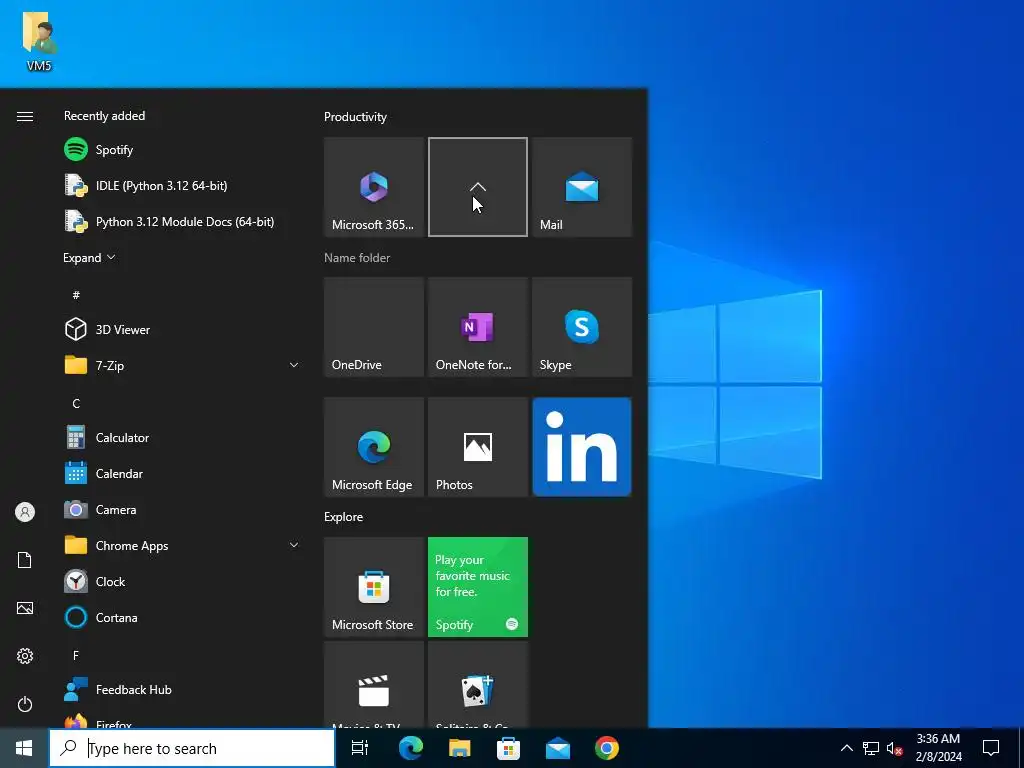Open the LinkedIn tile
1024x768 pixels.
click(x=582, y=447)
